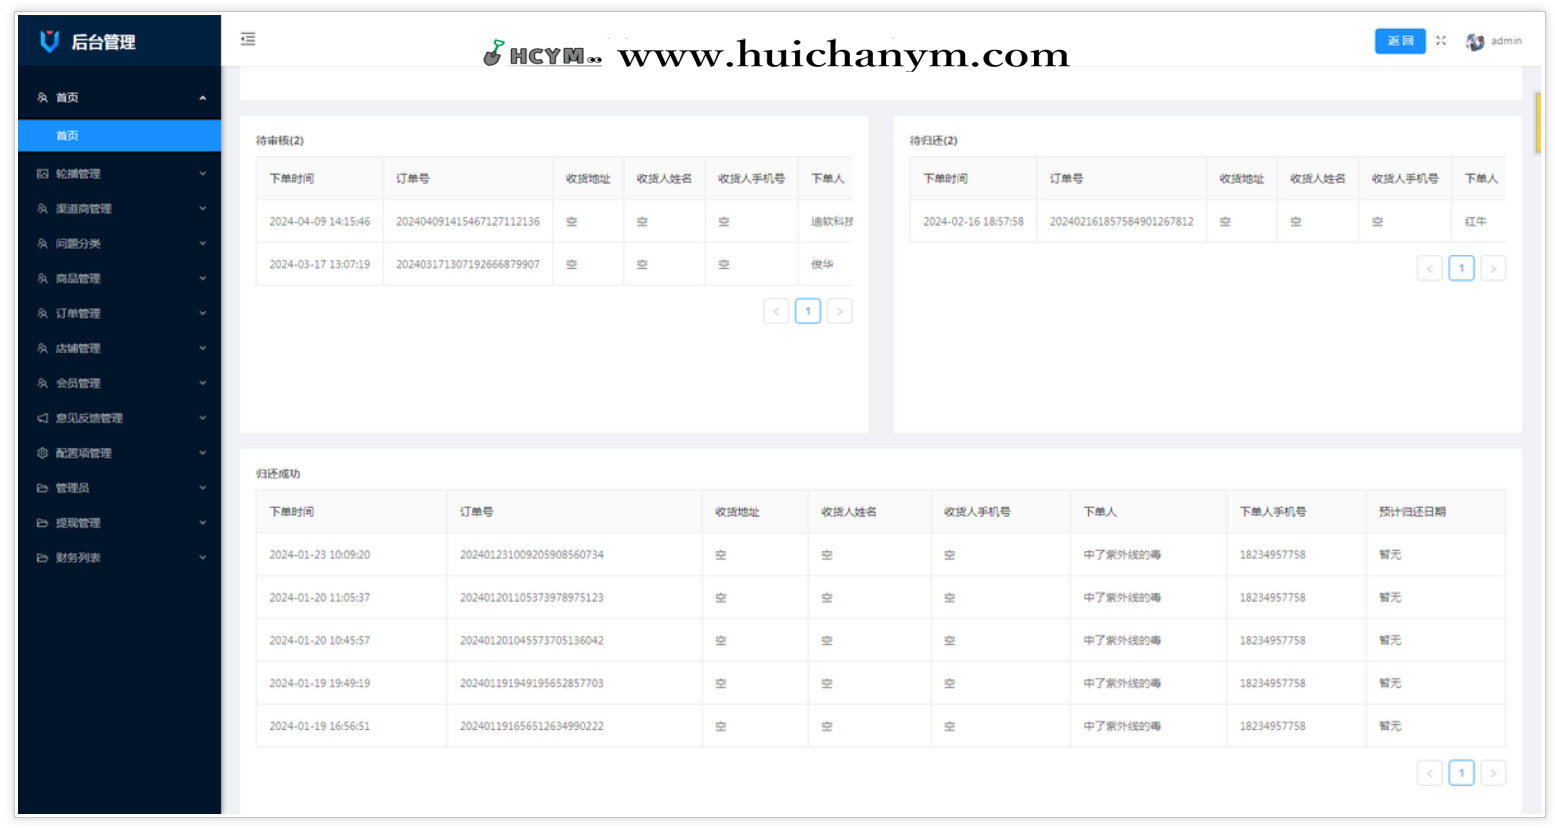Expand the 订单管理 menu
This screenshot has height=828, width=1555.
tap(77, 313)
